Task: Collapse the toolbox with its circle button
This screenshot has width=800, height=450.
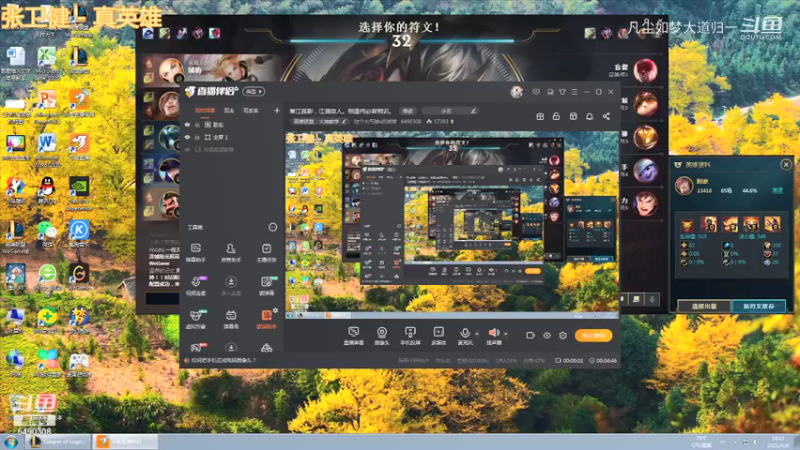Action: click(x=273, y=227)
